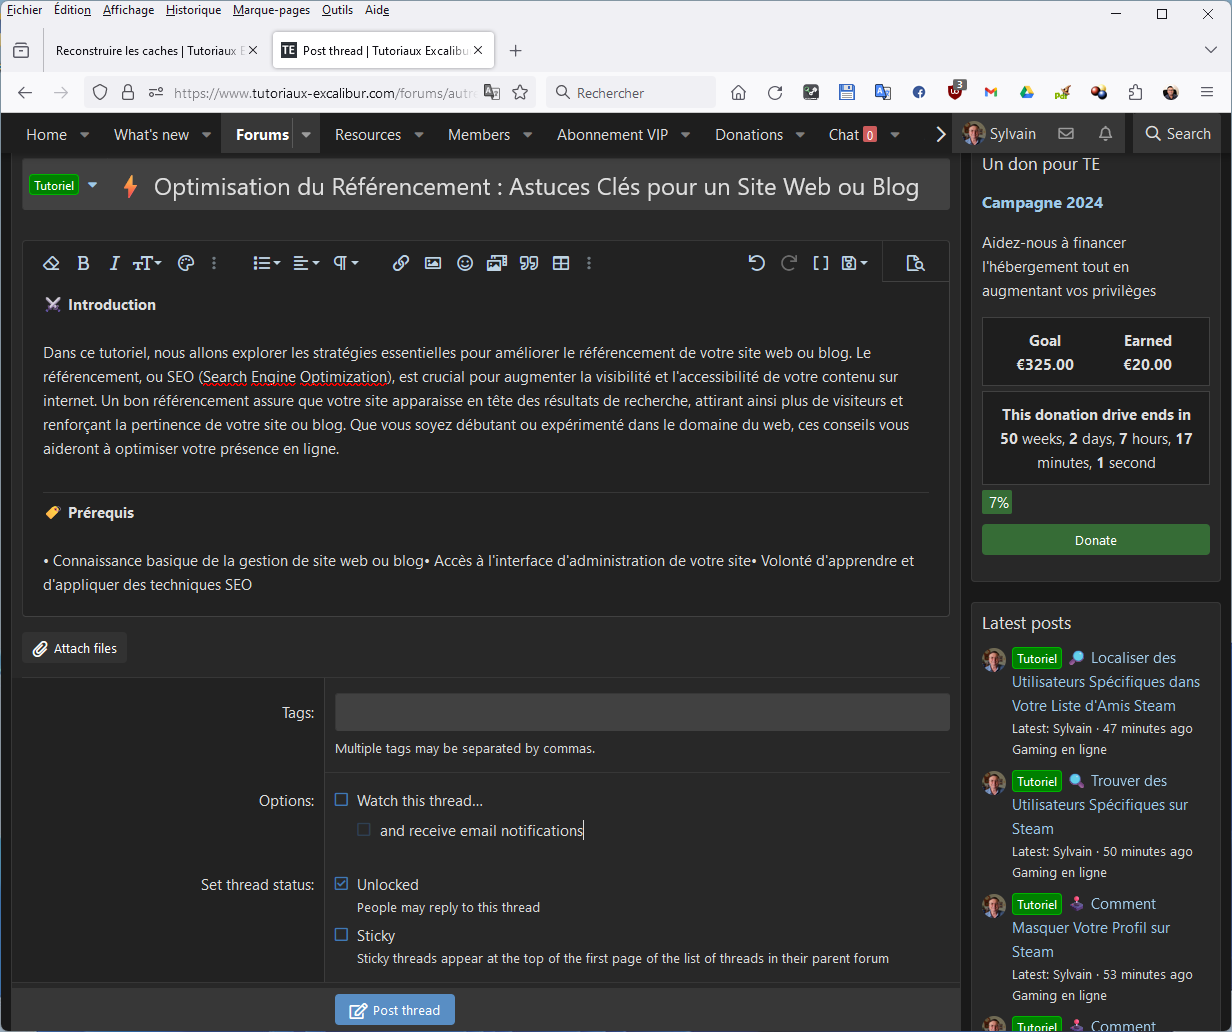Go back with browser arrow
Screen dimensions: 1232x1032
point(25,92)
